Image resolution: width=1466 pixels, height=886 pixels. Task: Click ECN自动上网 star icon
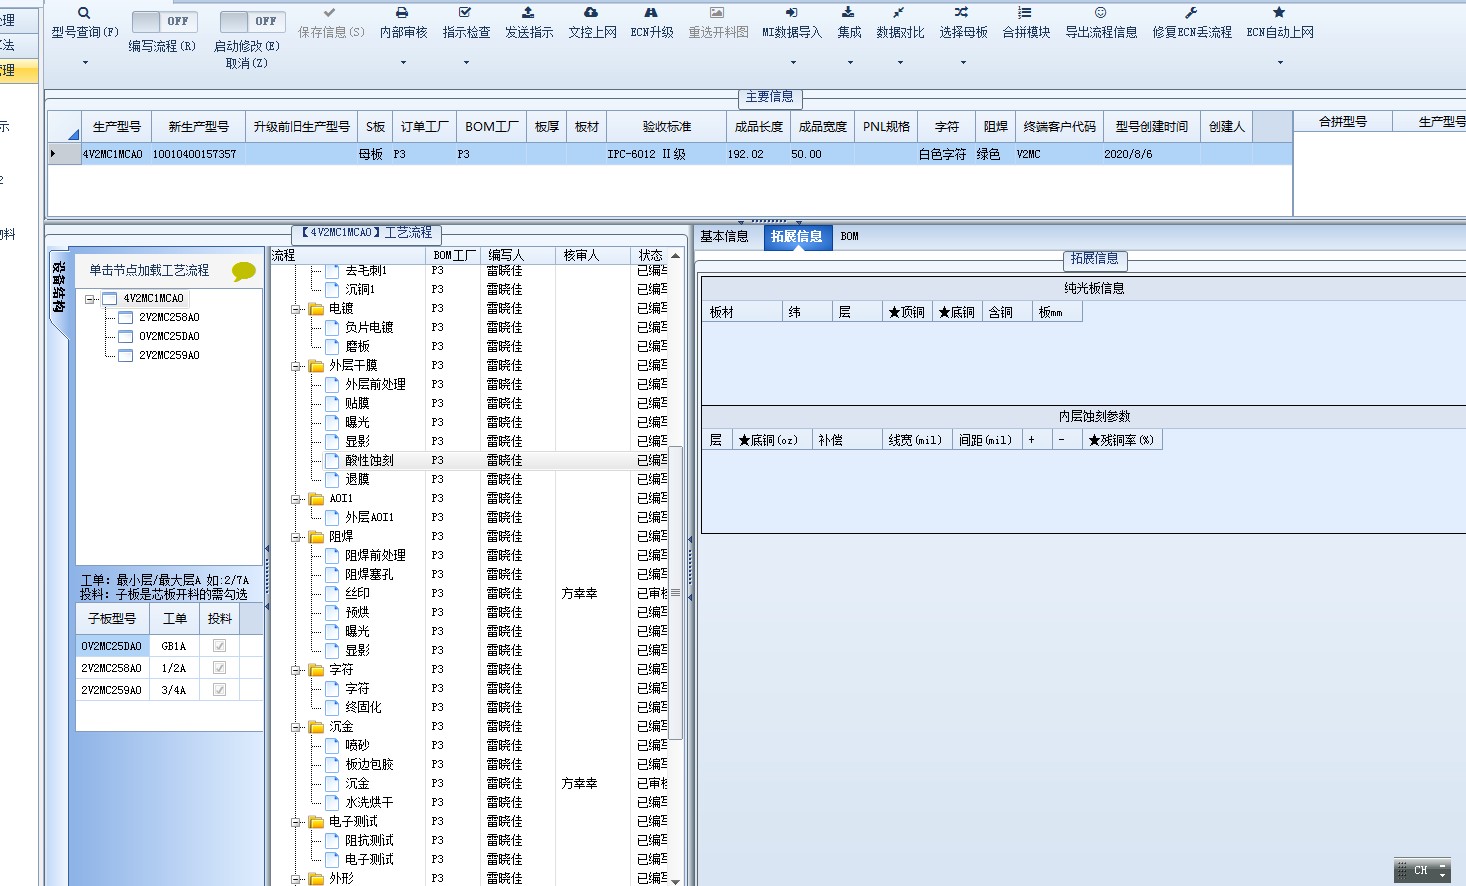click(1279, 13)
